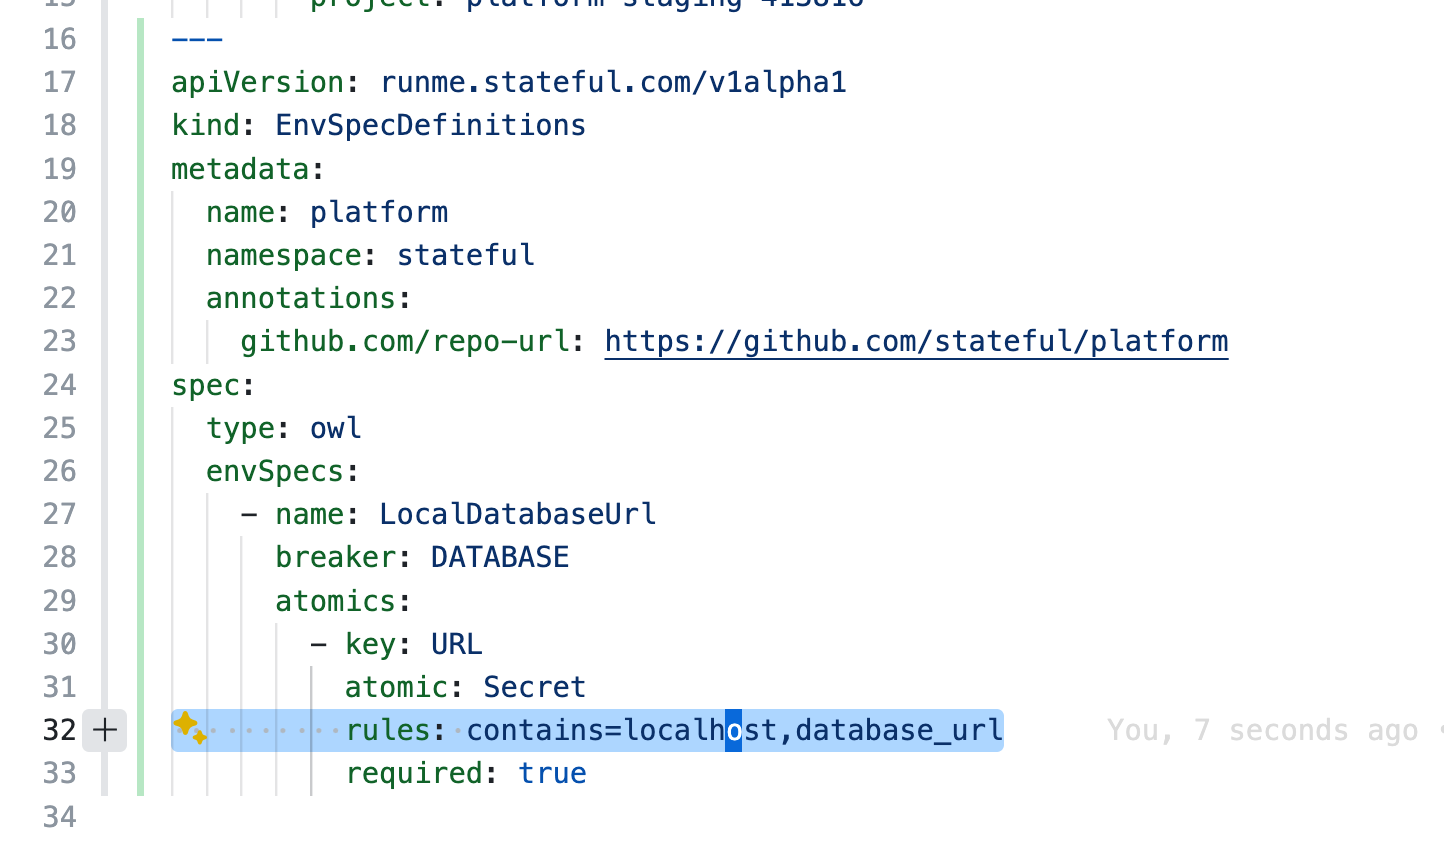Click 'database_url' inside the highlighted rules text
Viewport: 1444px width, 842px height.
click(897, 729)
